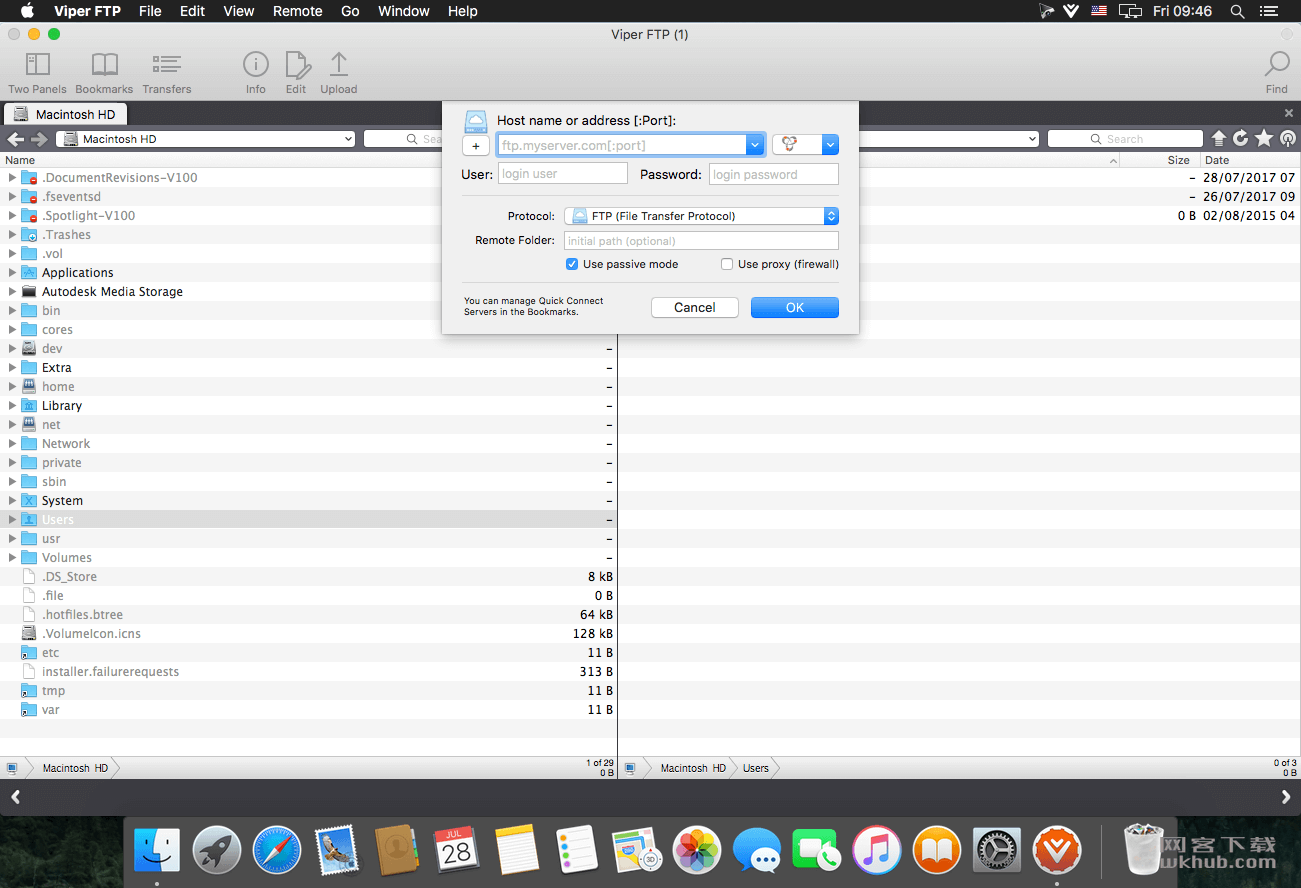Viewport: 1301px width, 888px height.
Task: Go back with left panel back arrow
Action: [x=16, y=139]
